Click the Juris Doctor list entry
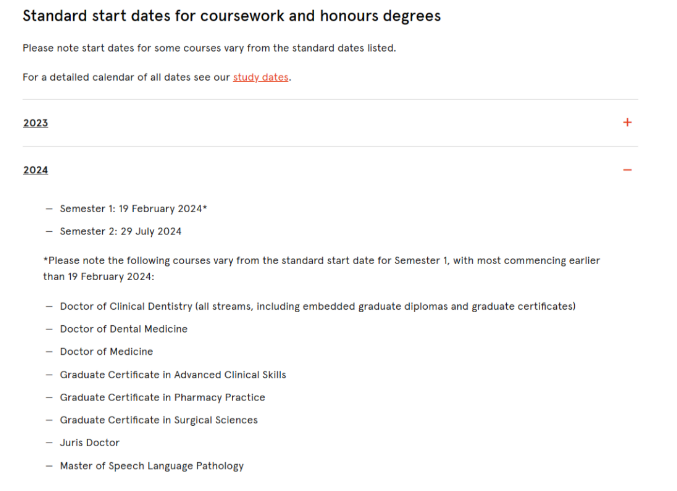The image size is (677, 491). (89, 443)
